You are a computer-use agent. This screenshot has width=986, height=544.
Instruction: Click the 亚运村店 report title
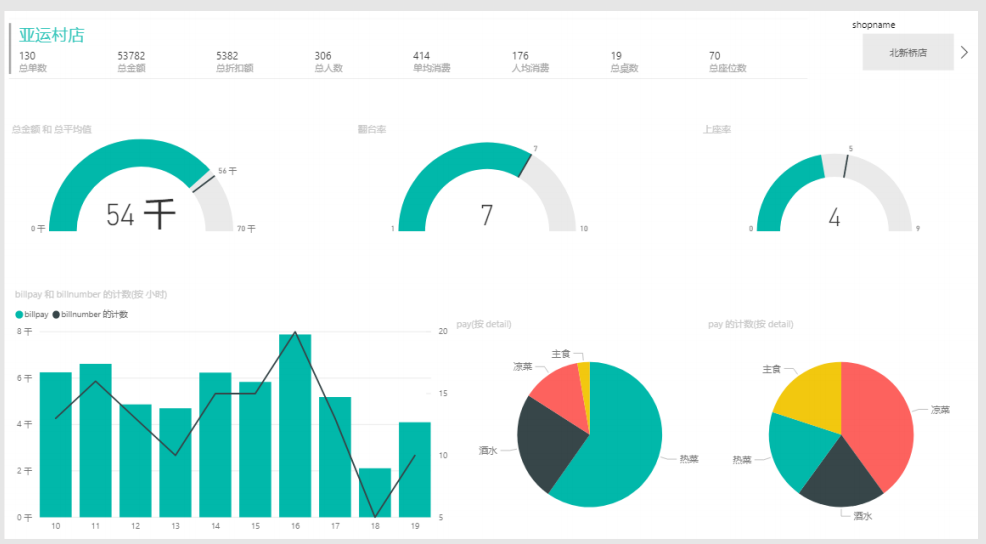[x=52, y=35]
